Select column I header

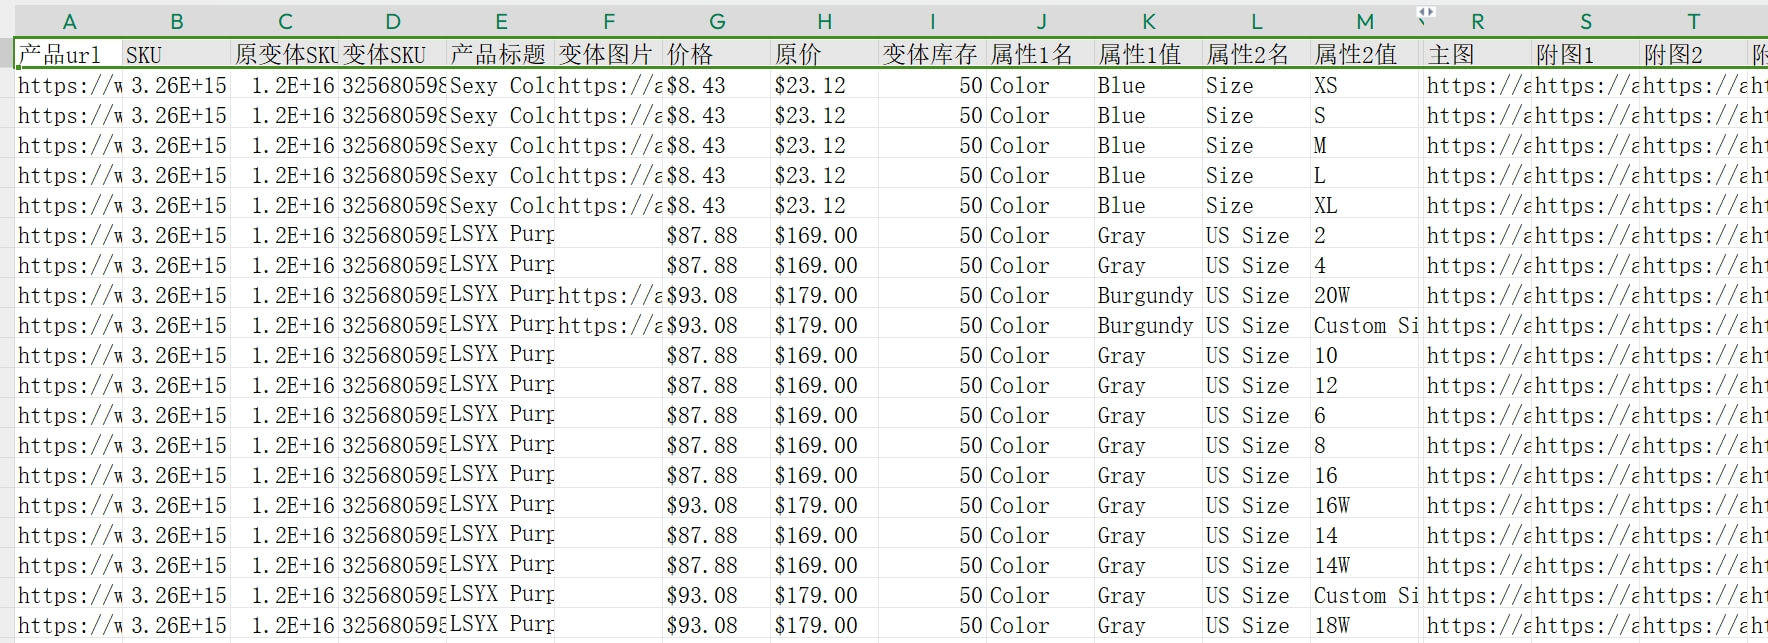point(933,21)
